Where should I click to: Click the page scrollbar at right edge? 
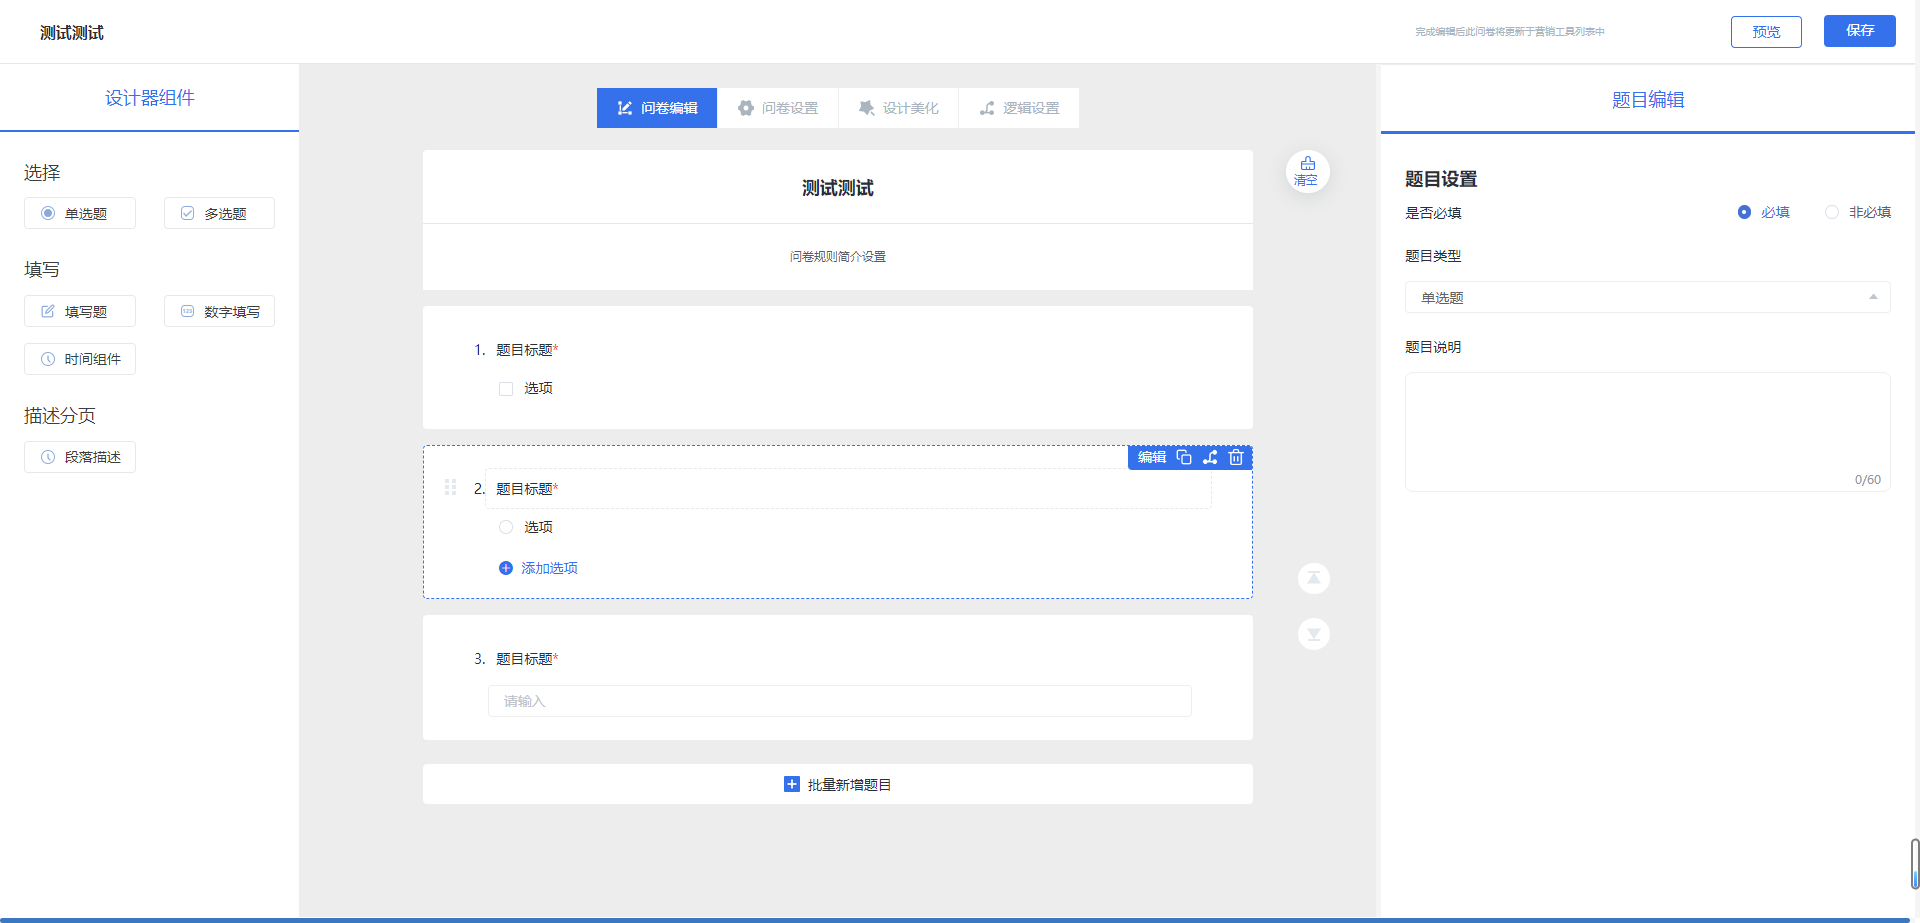[1915, 864]
